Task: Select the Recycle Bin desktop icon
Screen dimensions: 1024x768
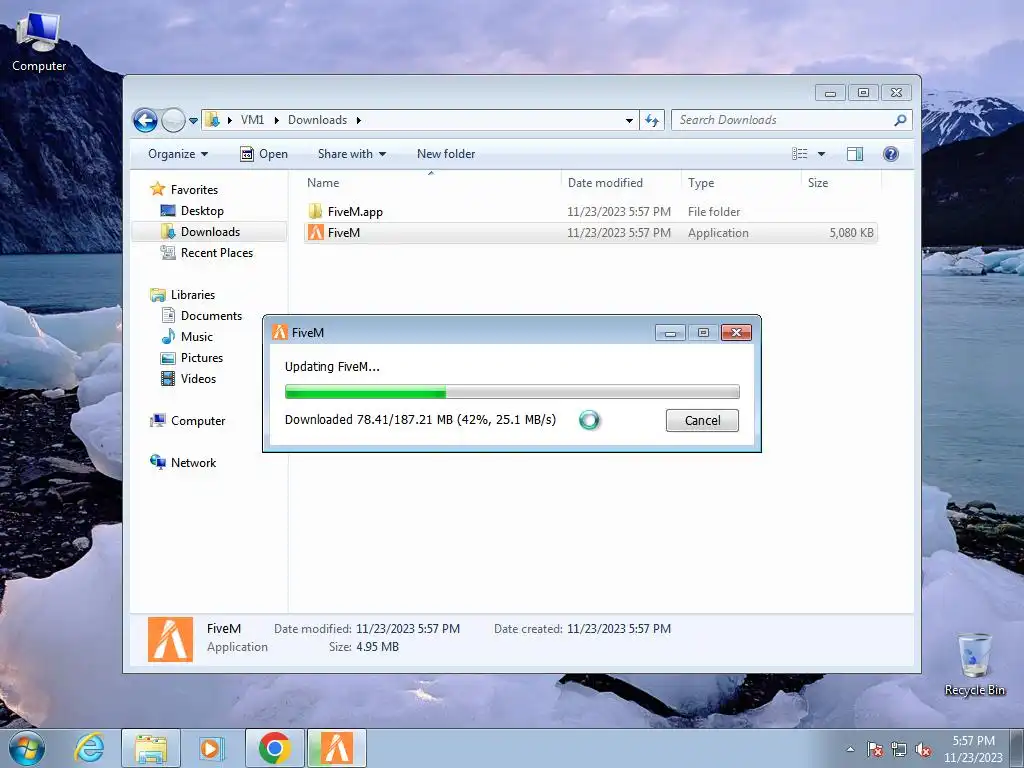Action: coord(974,664)
